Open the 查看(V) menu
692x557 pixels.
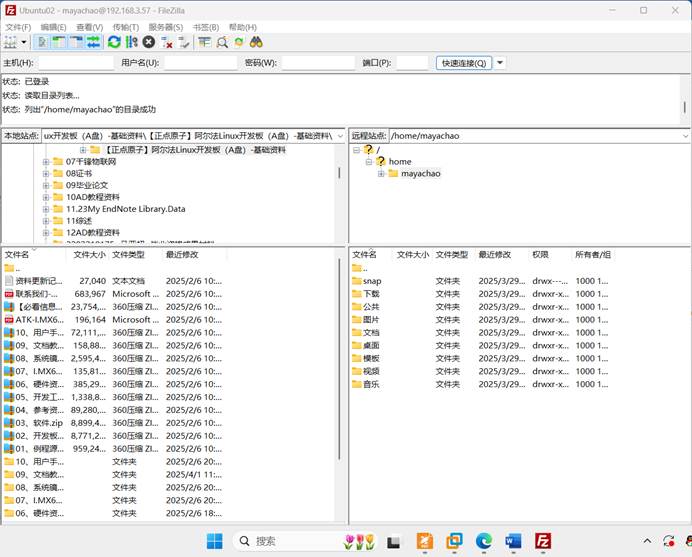pos(90,27)
